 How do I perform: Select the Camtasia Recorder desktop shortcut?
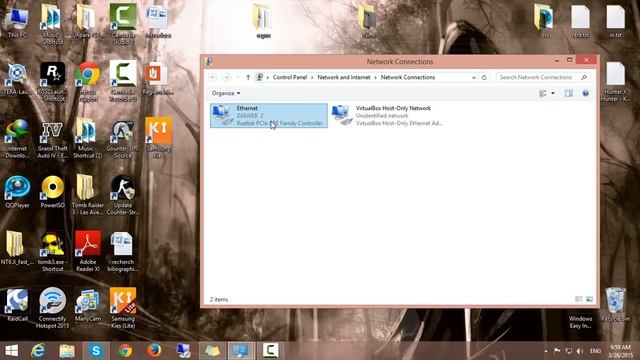123,82
